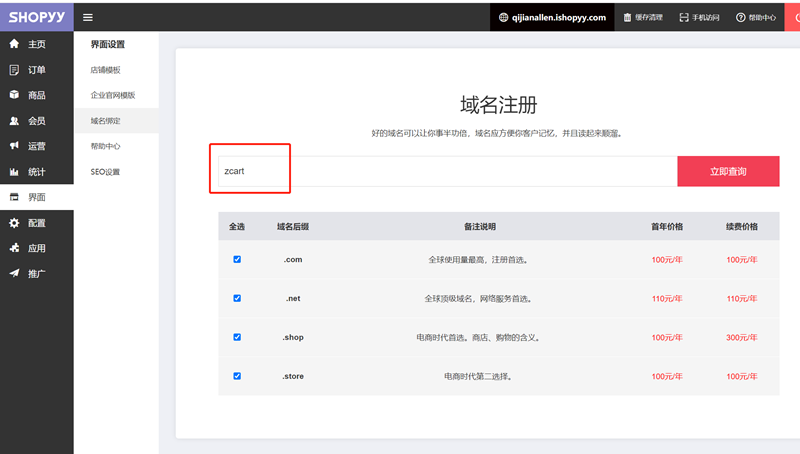This screenshot has width=800, height=454.
Task: Uncheck the .net domain checkbox
Action: [237, 298]
